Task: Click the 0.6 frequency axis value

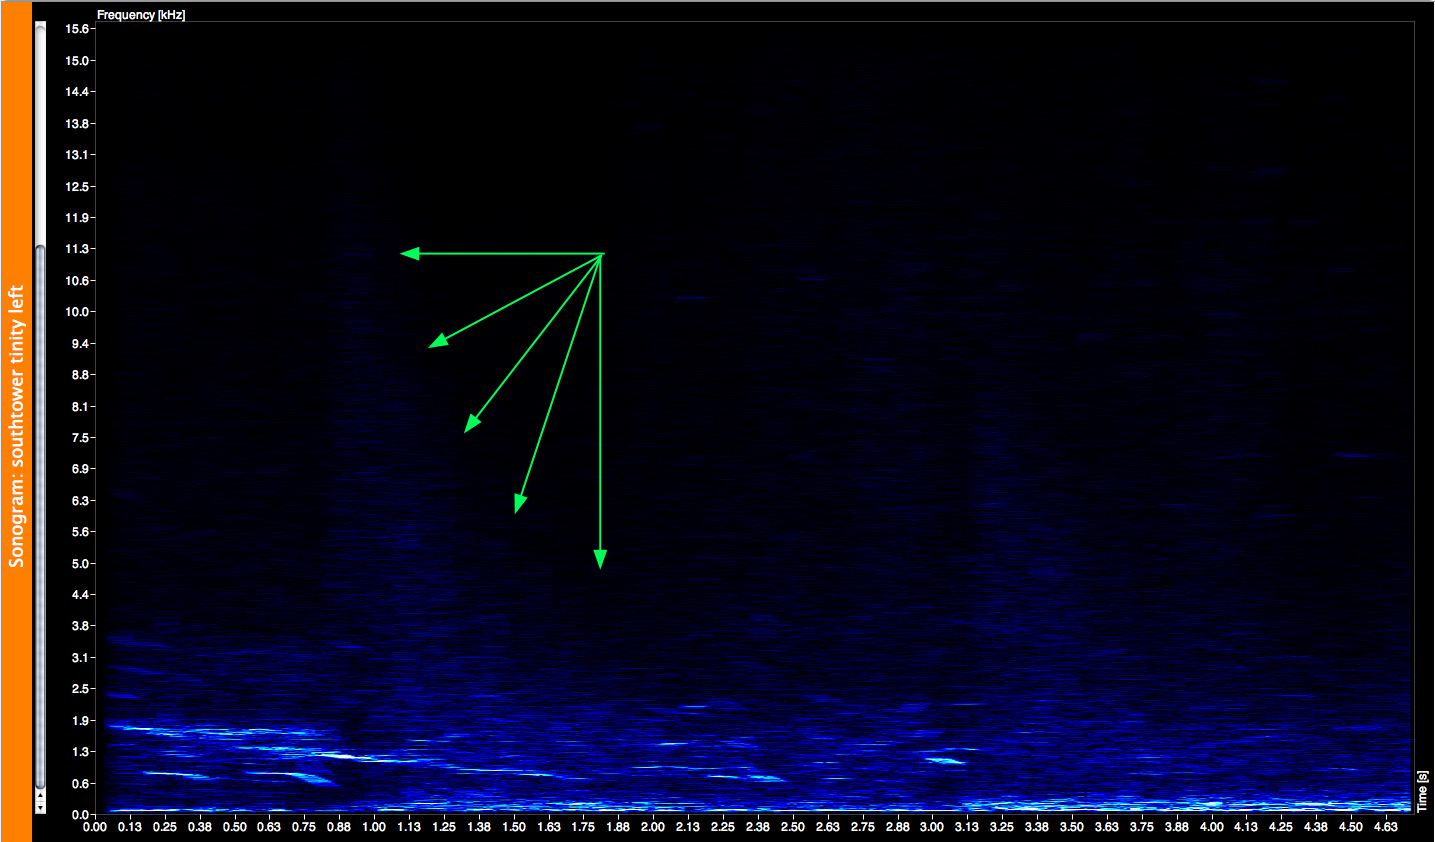Action: (x=79, y=784)
